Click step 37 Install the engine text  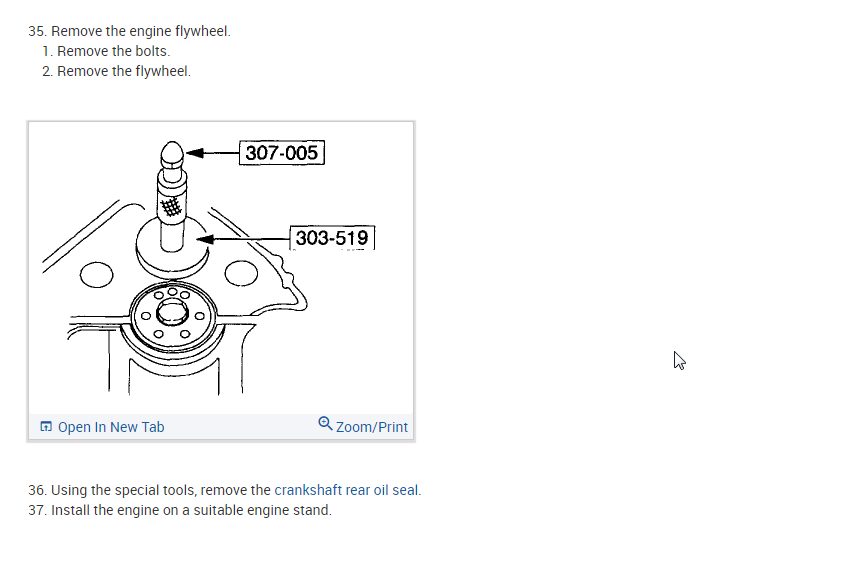click(180, 510)
